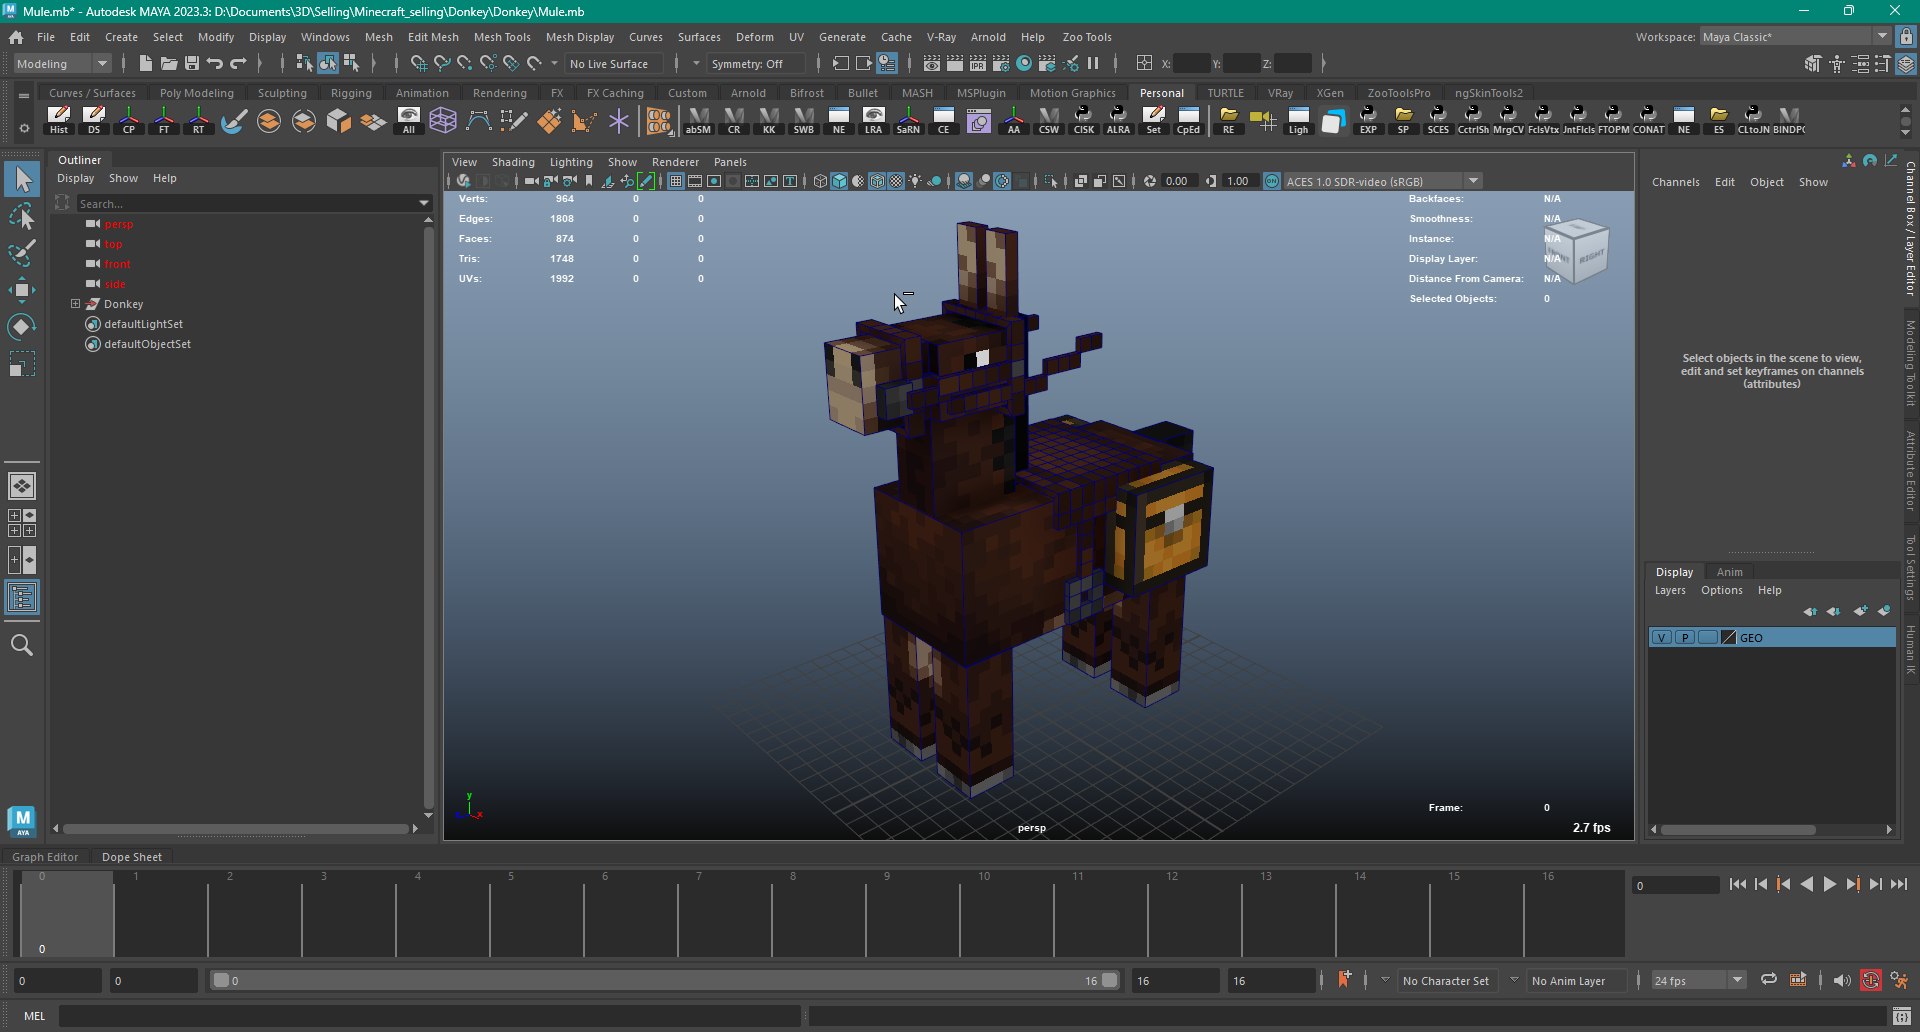Click the viewport gamma value field
The width and height of the screenshot is (1920, 1032).
point(1240,181)
